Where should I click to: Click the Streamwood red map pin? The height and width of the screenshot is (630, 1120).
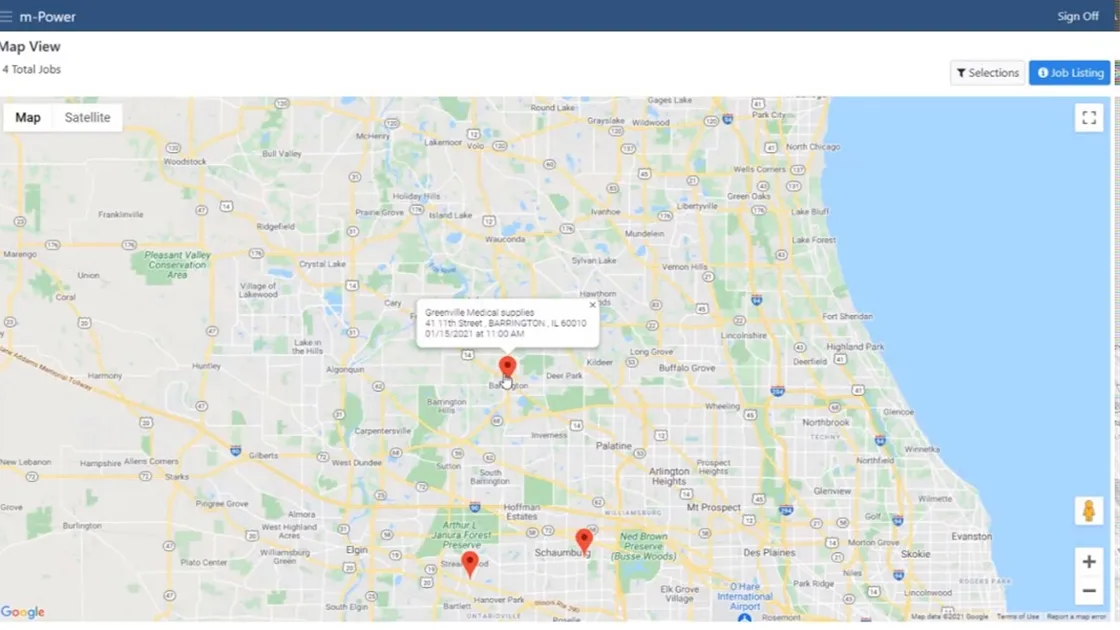tap(469, 563)
